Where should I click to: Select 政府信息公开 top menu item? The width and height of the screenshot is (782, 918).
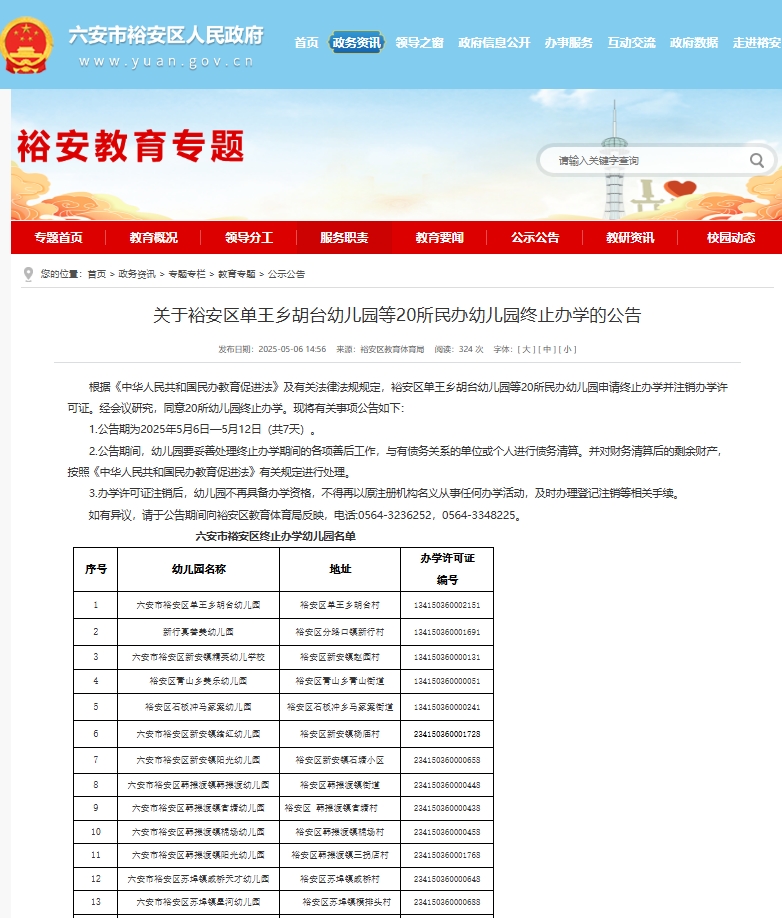pyautogui.click(x=494, y=42)
